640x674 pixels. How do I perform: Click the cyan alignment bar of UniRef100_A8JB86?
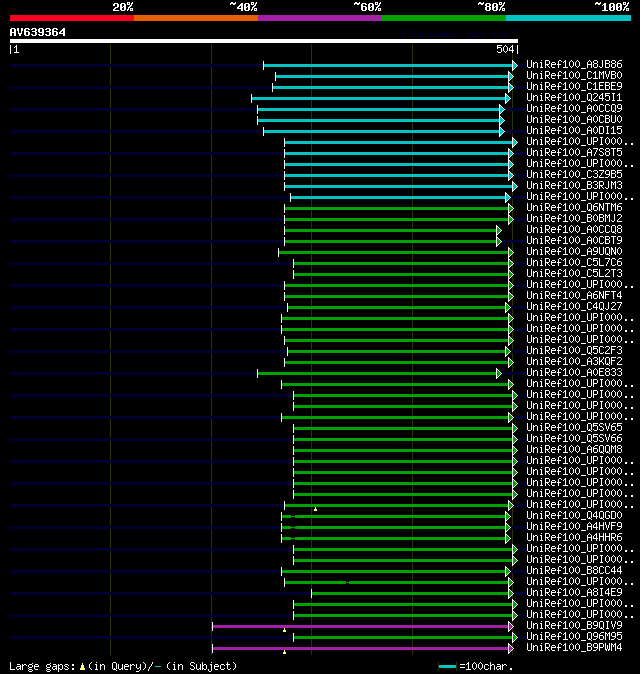coord(388,65)
